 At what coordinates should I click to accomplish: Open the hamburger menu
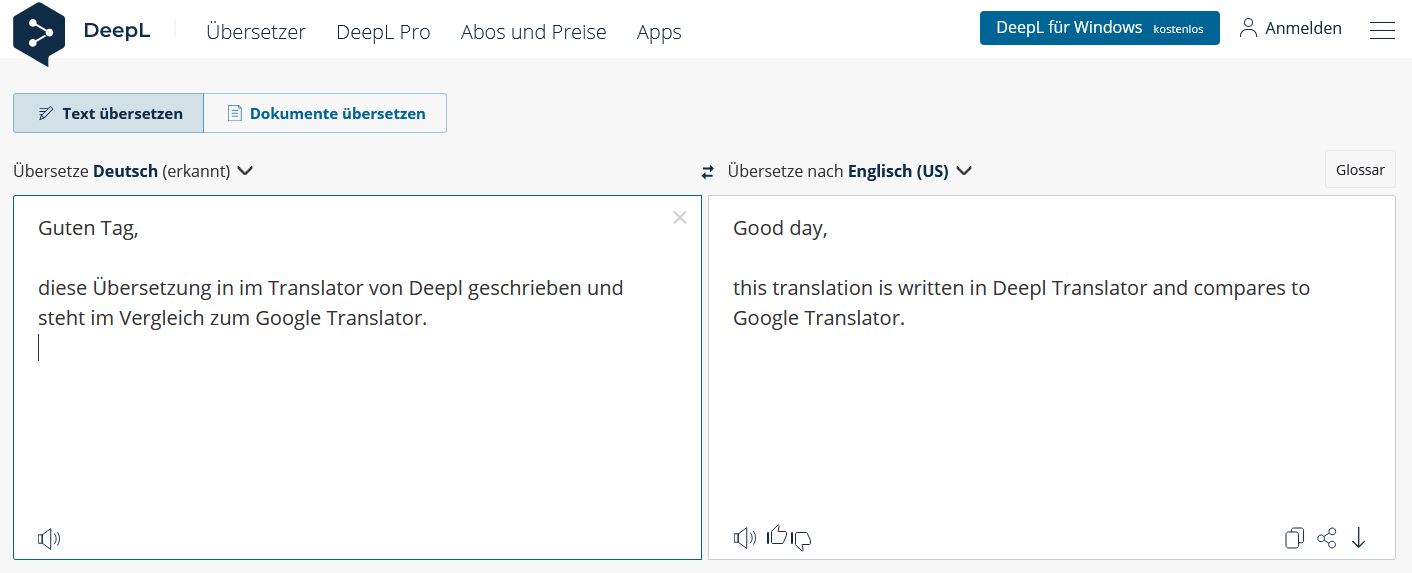(1382, 30)
